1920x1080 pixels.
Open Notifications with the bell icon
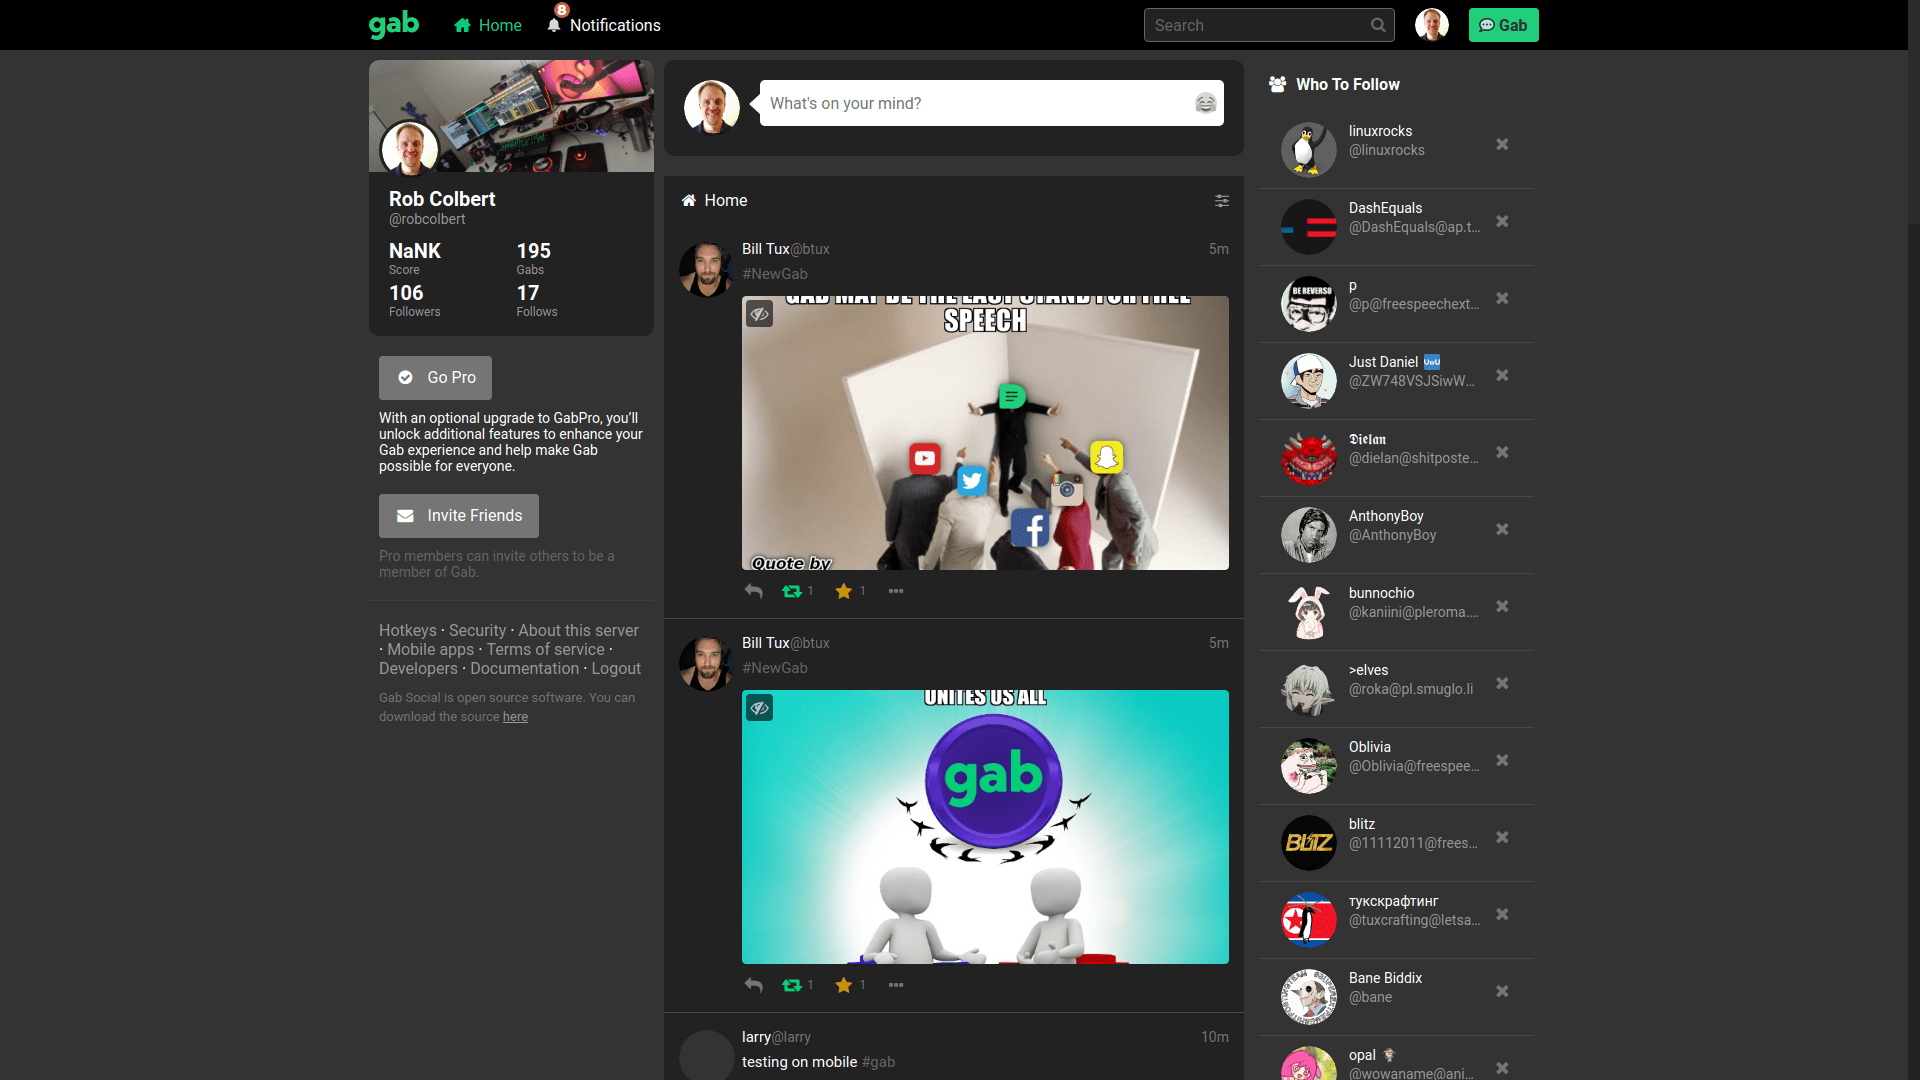604,25
